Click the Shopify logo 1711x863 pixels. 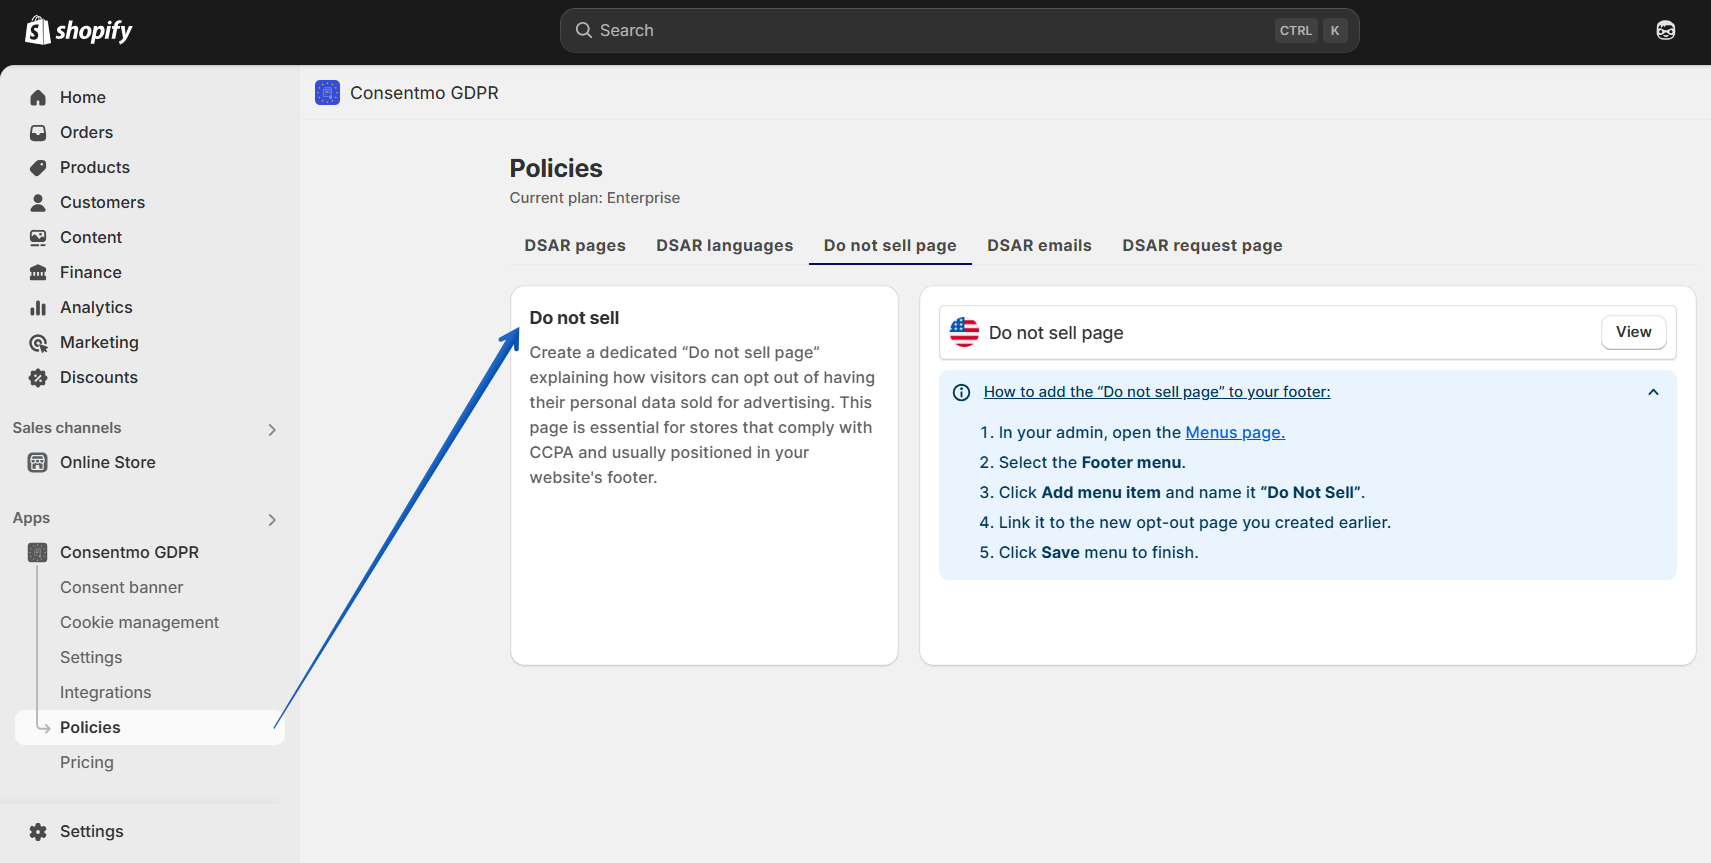tap(78, 31)
